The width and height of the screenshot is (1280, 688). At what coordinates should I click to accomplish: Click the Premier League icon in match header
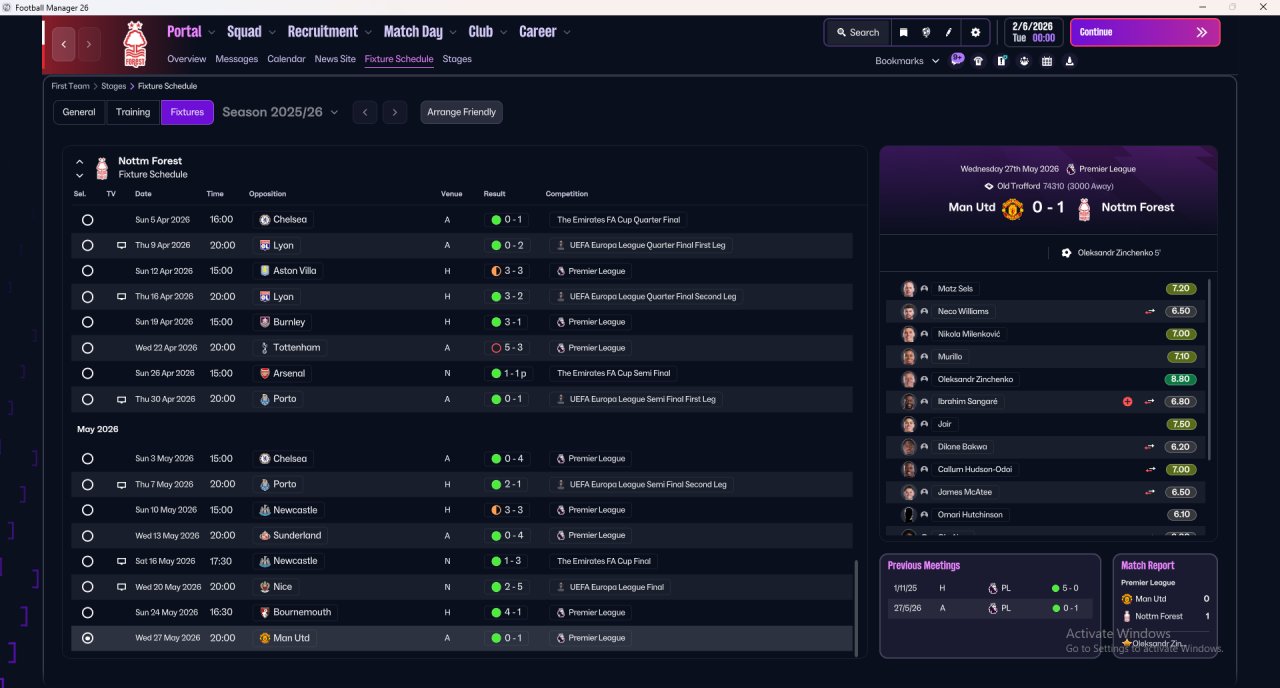point(1071,169)
